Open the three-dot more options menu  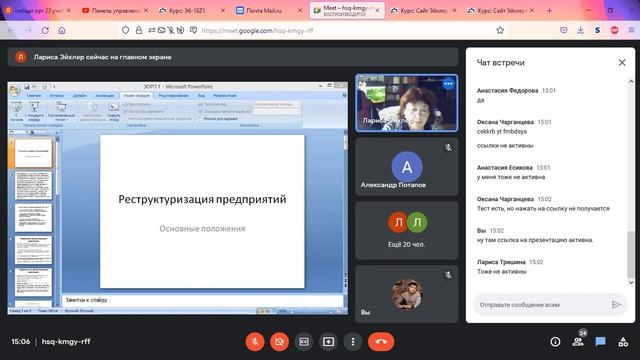coord(353,342)
